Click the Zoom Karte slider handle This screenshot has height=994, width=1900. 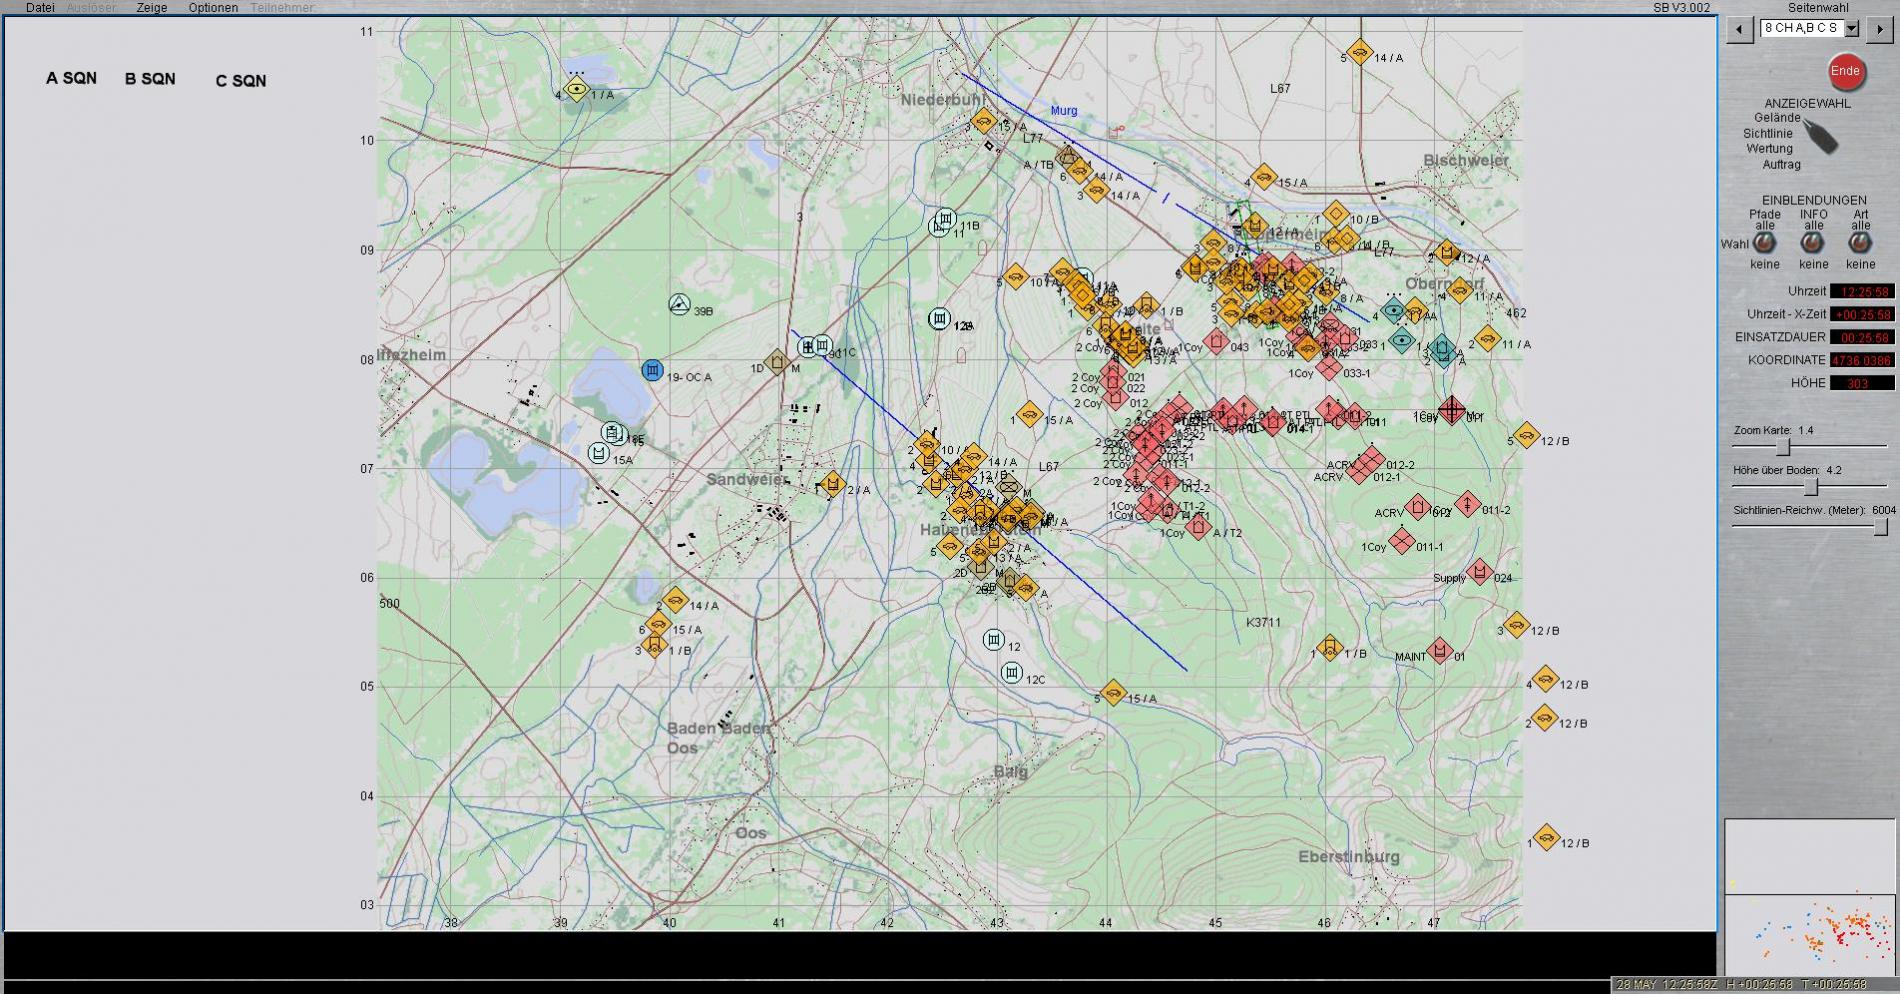click(1782, 447)
